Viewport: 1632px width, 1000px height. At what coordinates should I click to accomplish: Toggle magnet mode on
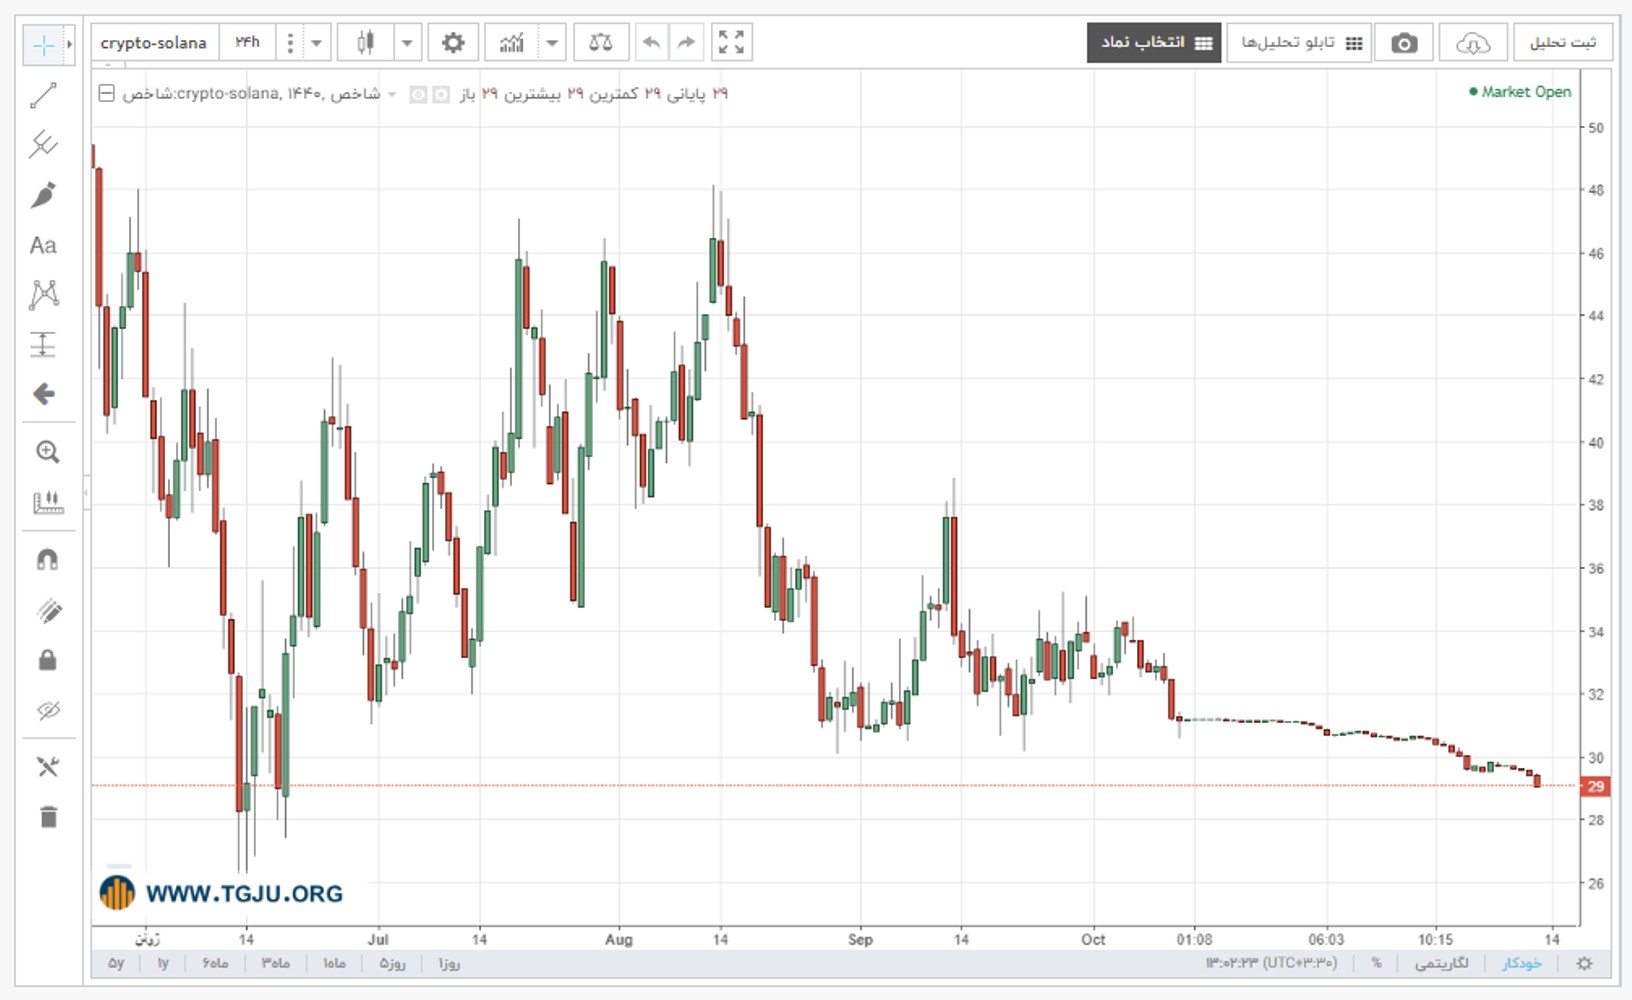[47, 559]
